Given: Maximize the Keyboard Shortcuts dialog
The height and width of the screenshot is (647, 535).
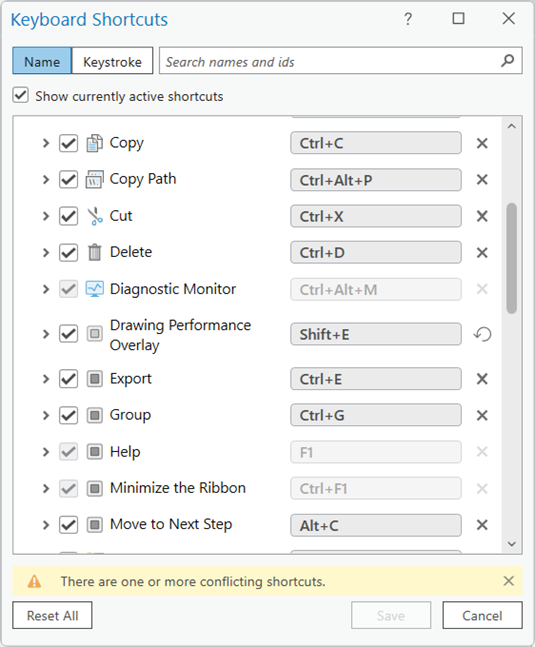Looking at the screenshot, I should click(x=458, y=19).
